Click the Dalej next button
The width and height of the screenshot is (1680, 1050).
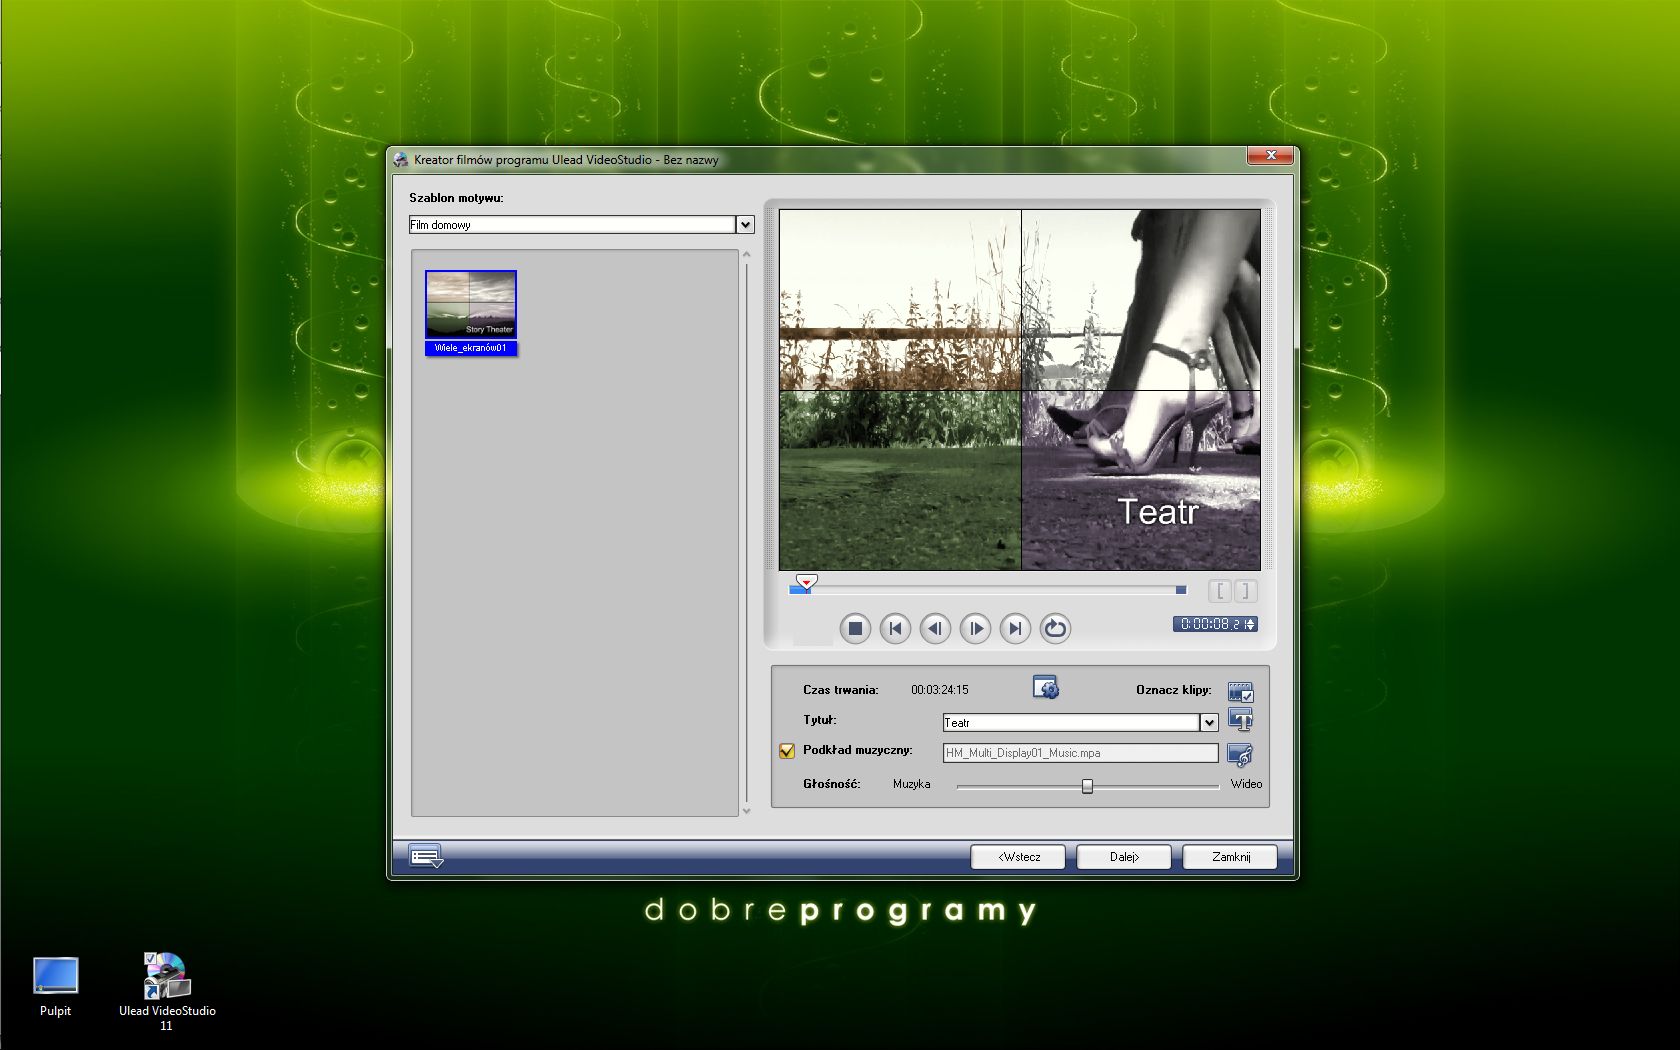[x=1124, y=857]
